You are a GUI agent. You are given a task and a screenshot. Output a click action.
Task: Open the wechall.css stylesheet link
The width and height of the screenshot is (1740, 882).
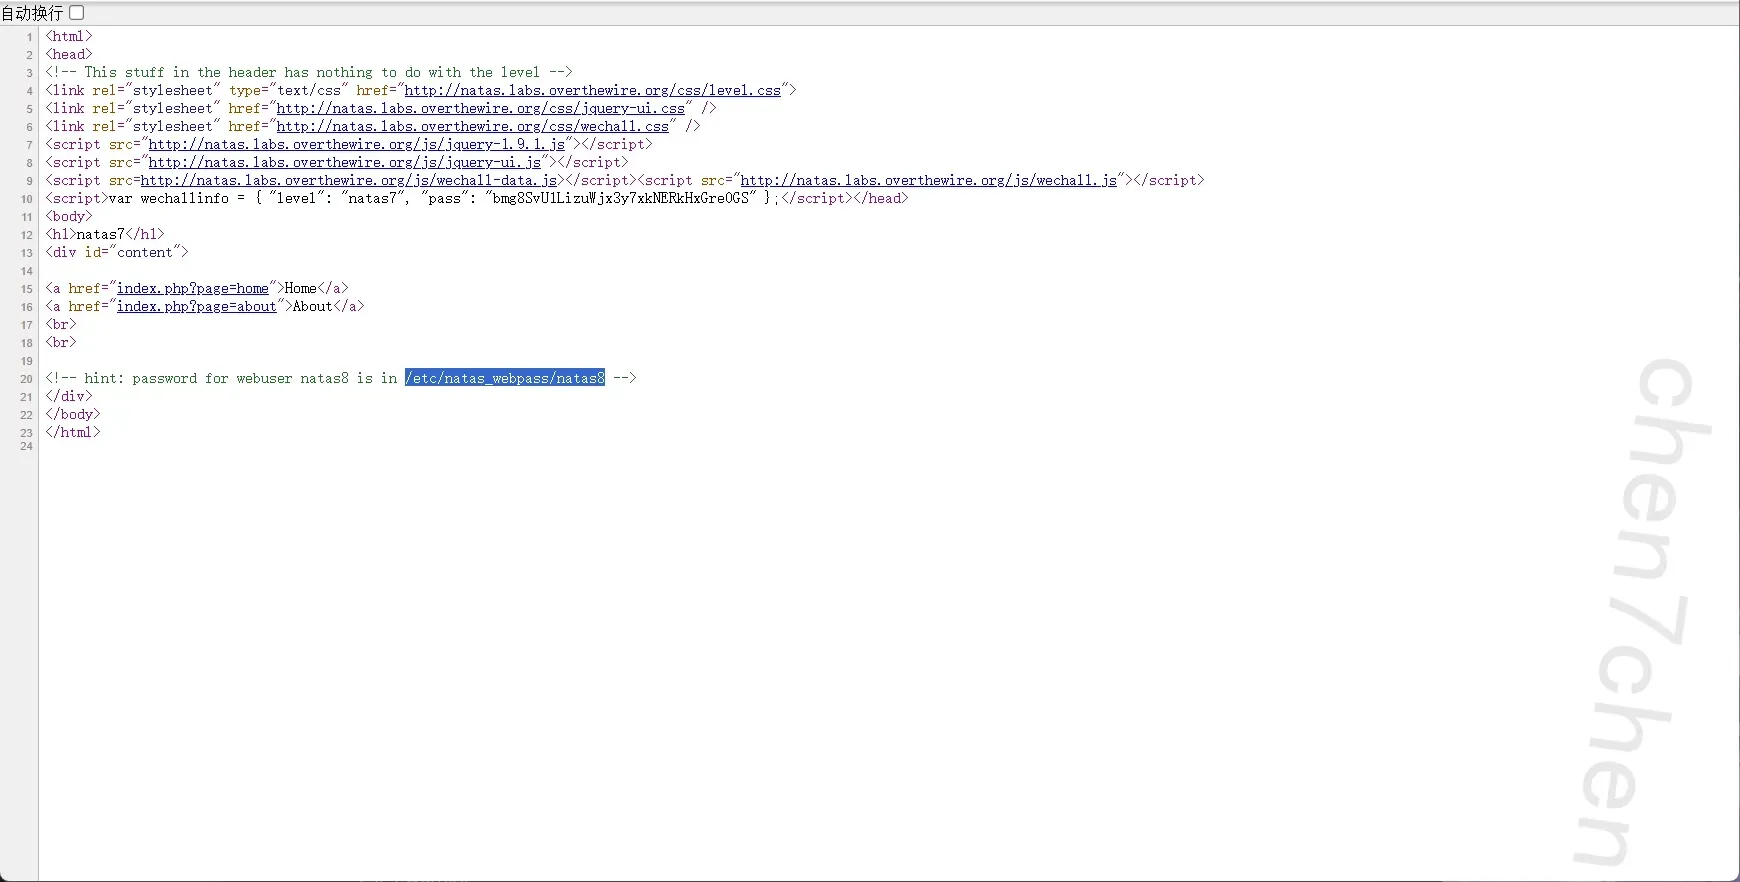[x=472, y=126]
